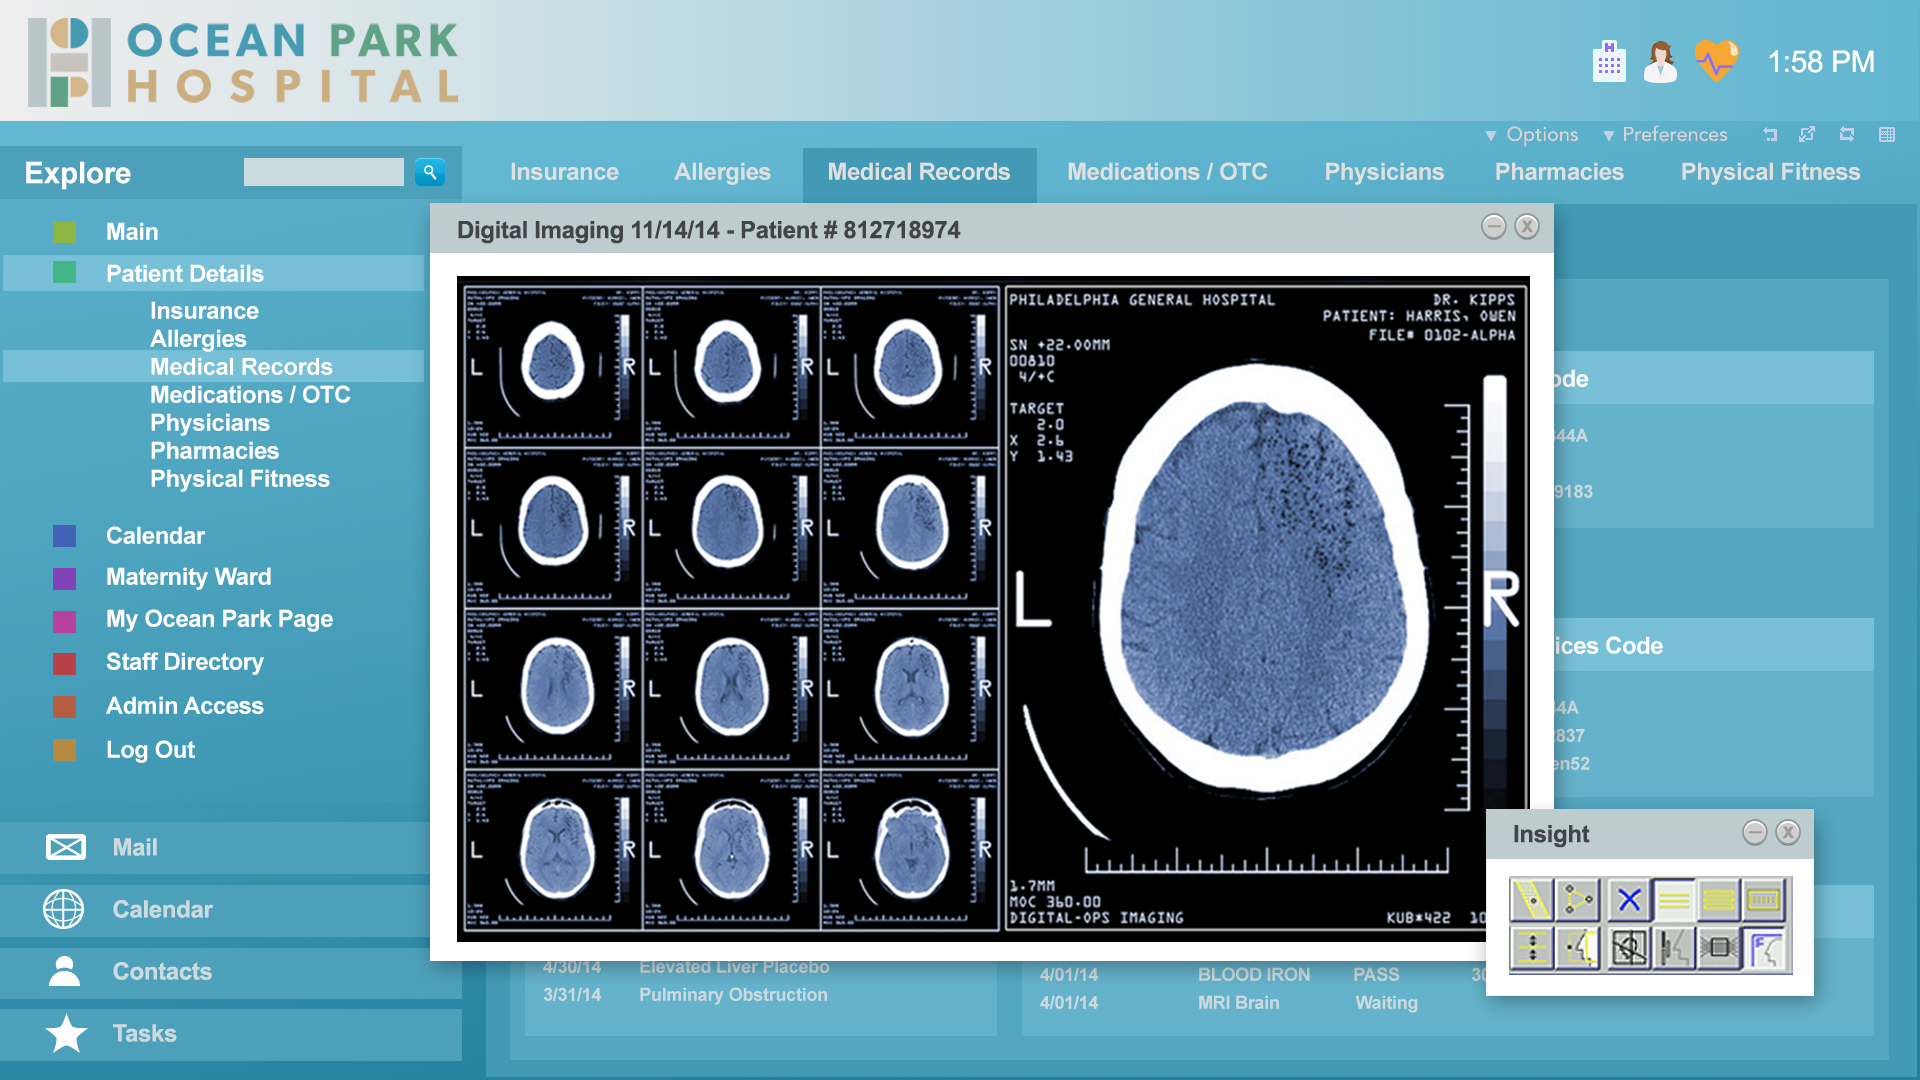Open the Preferences dropdown
Screen dimensions: 1920x1080
click(x=1665, y=134)
